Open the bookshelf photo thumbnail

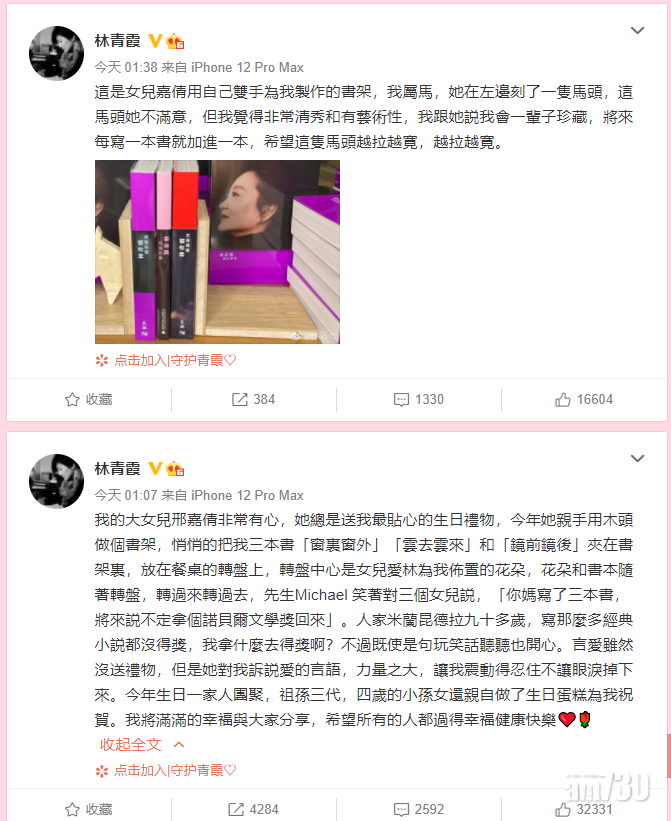pyautogui.click(x=217, y=252)
